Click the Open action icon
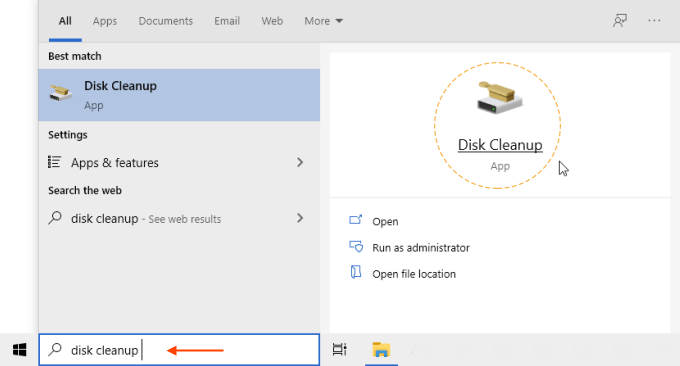The image size is (680, 366). click(x=356, y=220)
